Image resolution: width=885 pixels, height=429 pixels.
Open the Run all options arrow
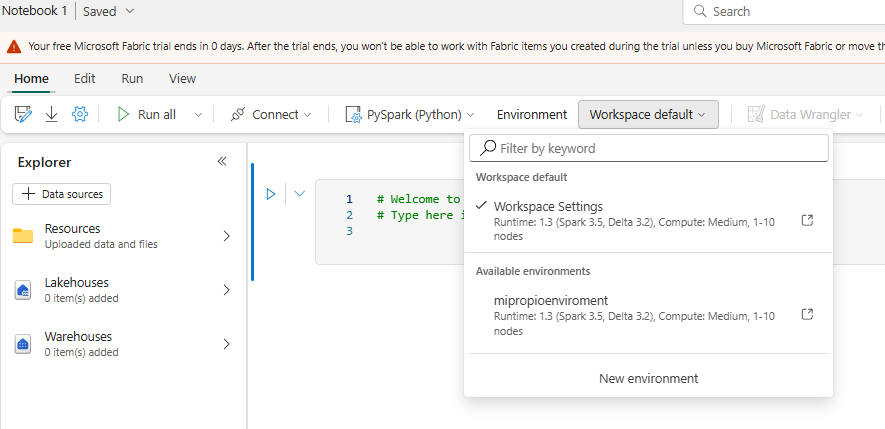(198, 115)
